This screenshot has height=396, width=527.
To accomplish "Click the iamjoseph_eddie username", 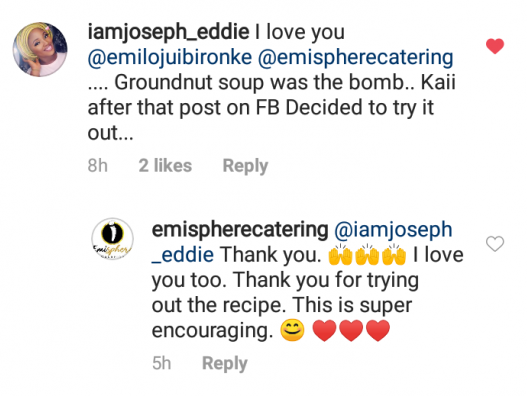I will [168, 32].
